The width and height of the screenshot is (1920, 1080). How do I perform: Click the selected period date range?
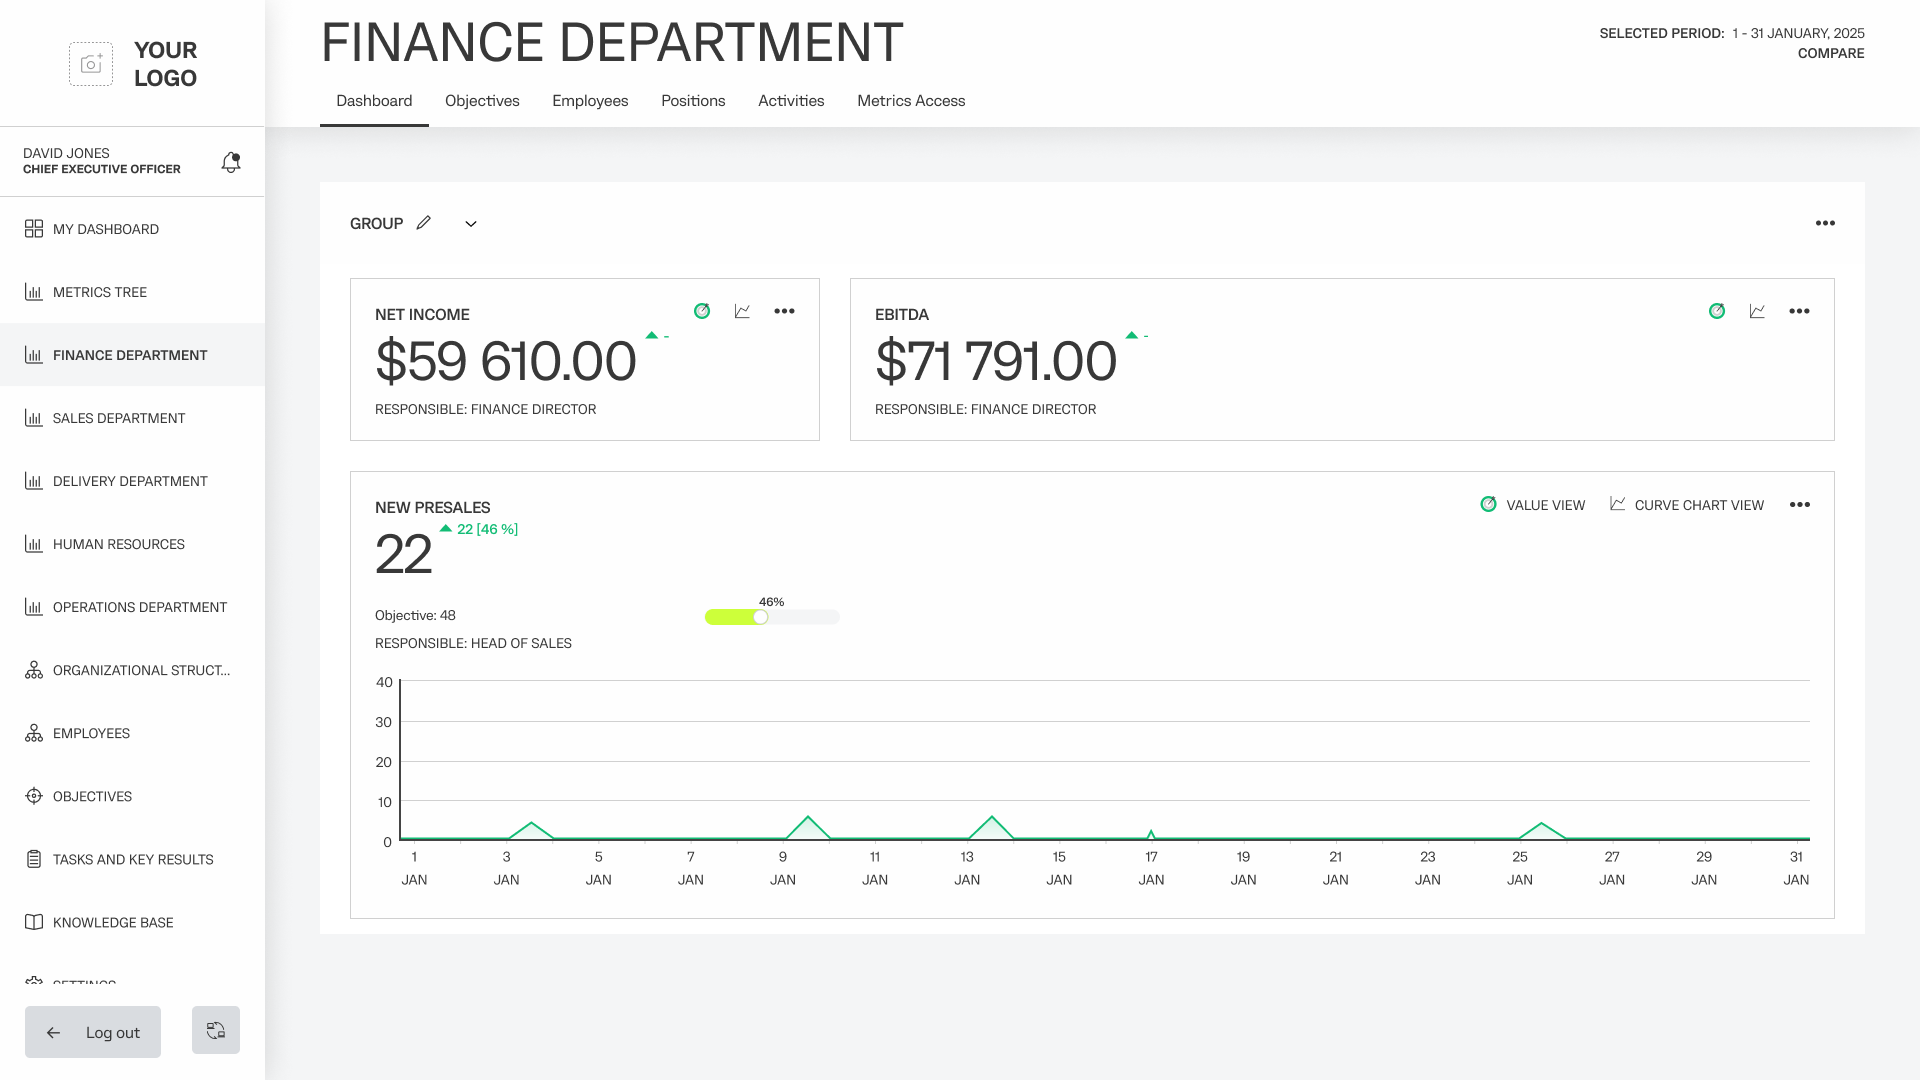coord(1797,33)
